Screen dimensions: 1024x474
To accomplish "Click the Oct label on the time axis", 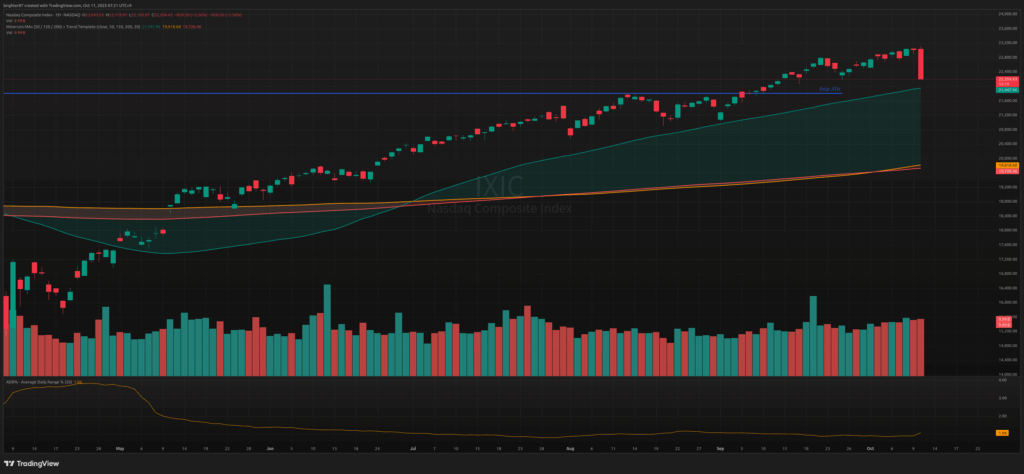I will 872,450.
